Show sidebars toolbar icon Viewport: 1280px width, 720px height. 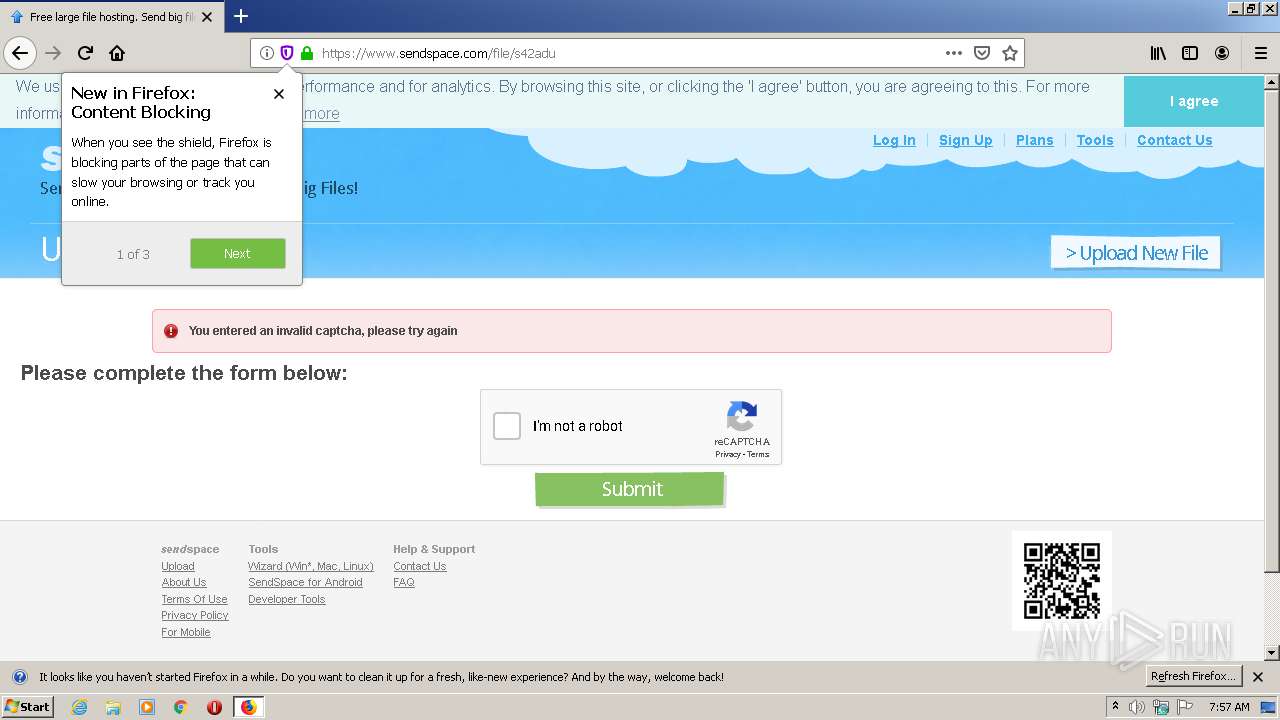point(1190,53)
